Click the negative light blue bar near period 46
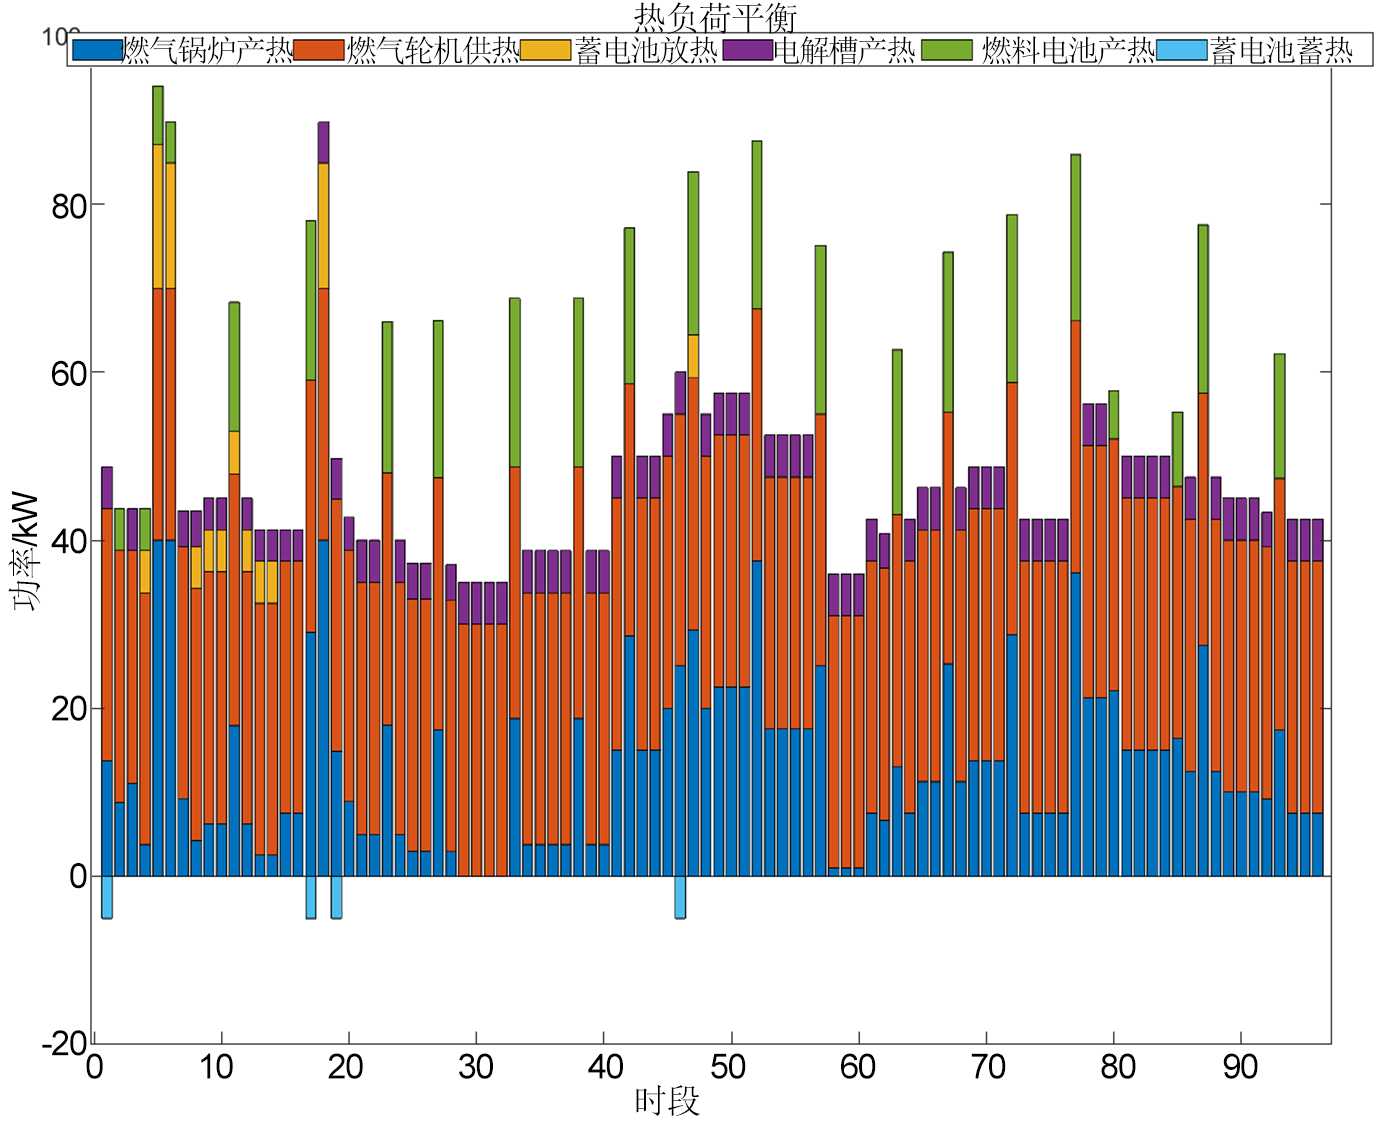Screen dimensions: 1376x1122 680,897
